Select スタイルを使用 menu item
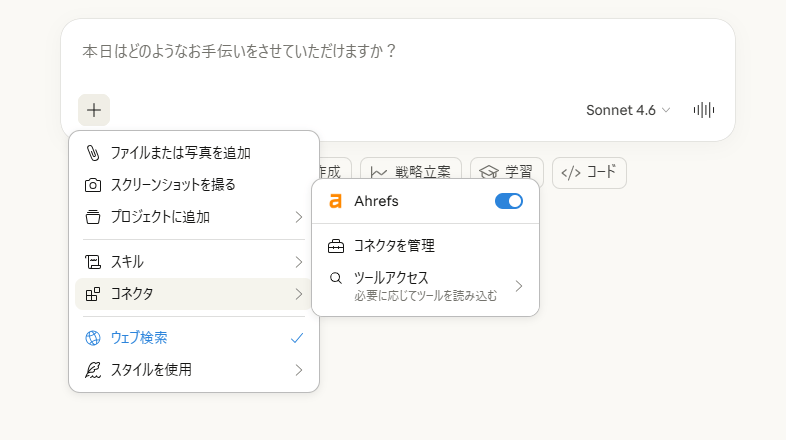 click(193, 370)
